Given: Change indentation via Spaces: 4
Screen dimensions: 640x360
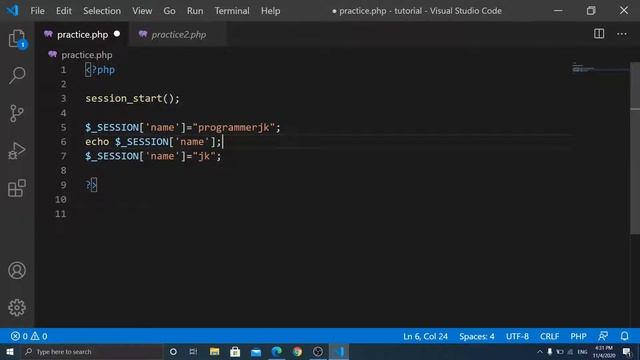Looking at the screenshot, I should pos(476,336).
